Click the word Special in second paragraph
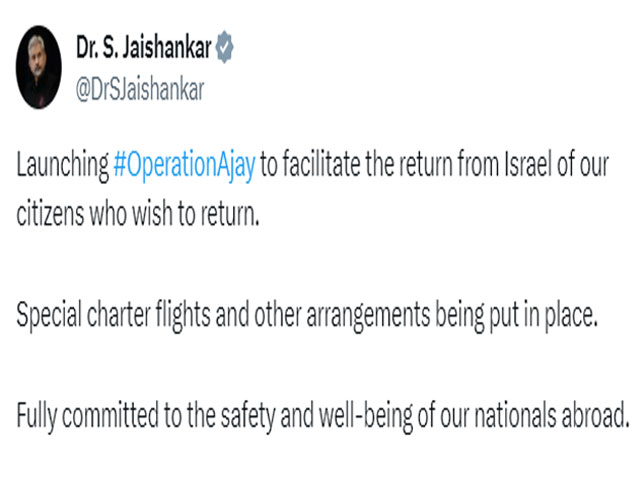640x480 pixels. click(49, 316)
